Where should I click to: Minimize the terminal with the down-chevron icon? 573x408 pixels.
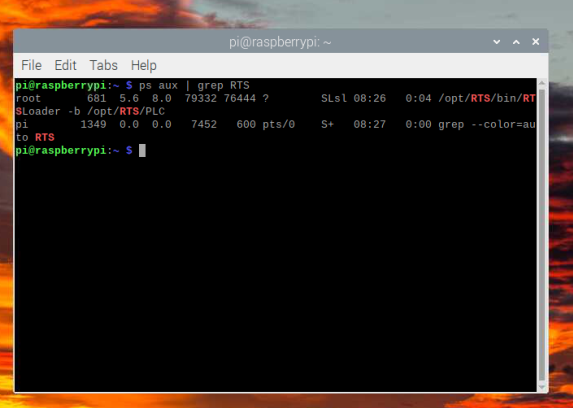coord(497,42)
